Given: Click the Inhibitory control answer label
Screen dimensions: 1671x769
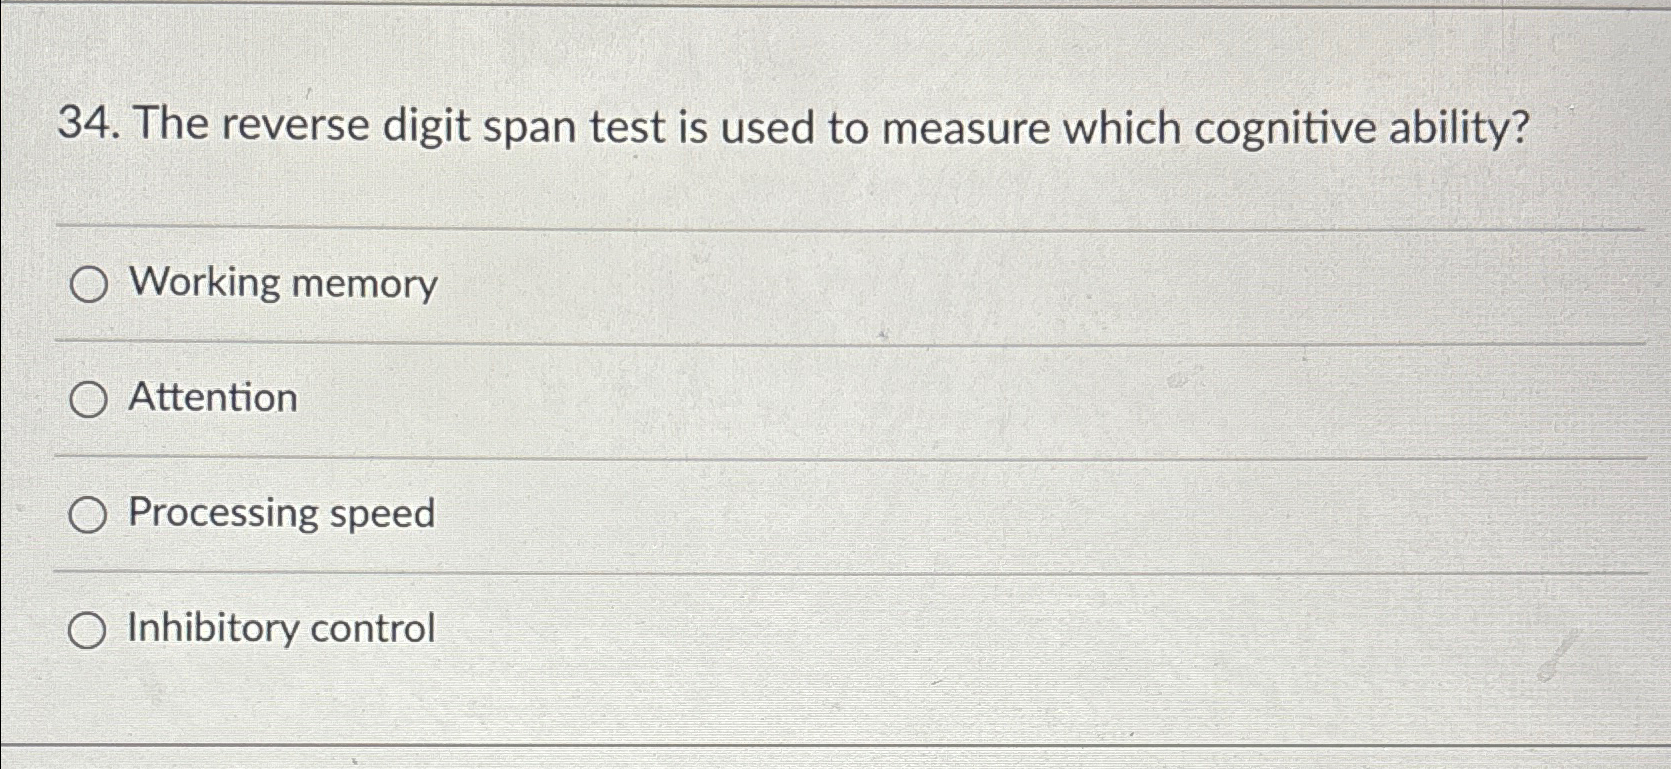Looking at the screenshot, I should click(x=281, y=629).
